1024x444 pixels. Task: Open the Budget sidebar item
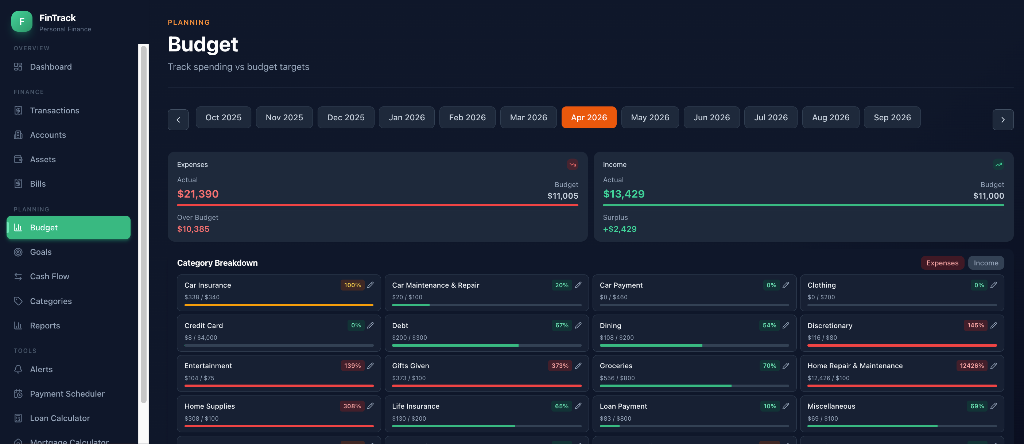[x=69, y=227]
